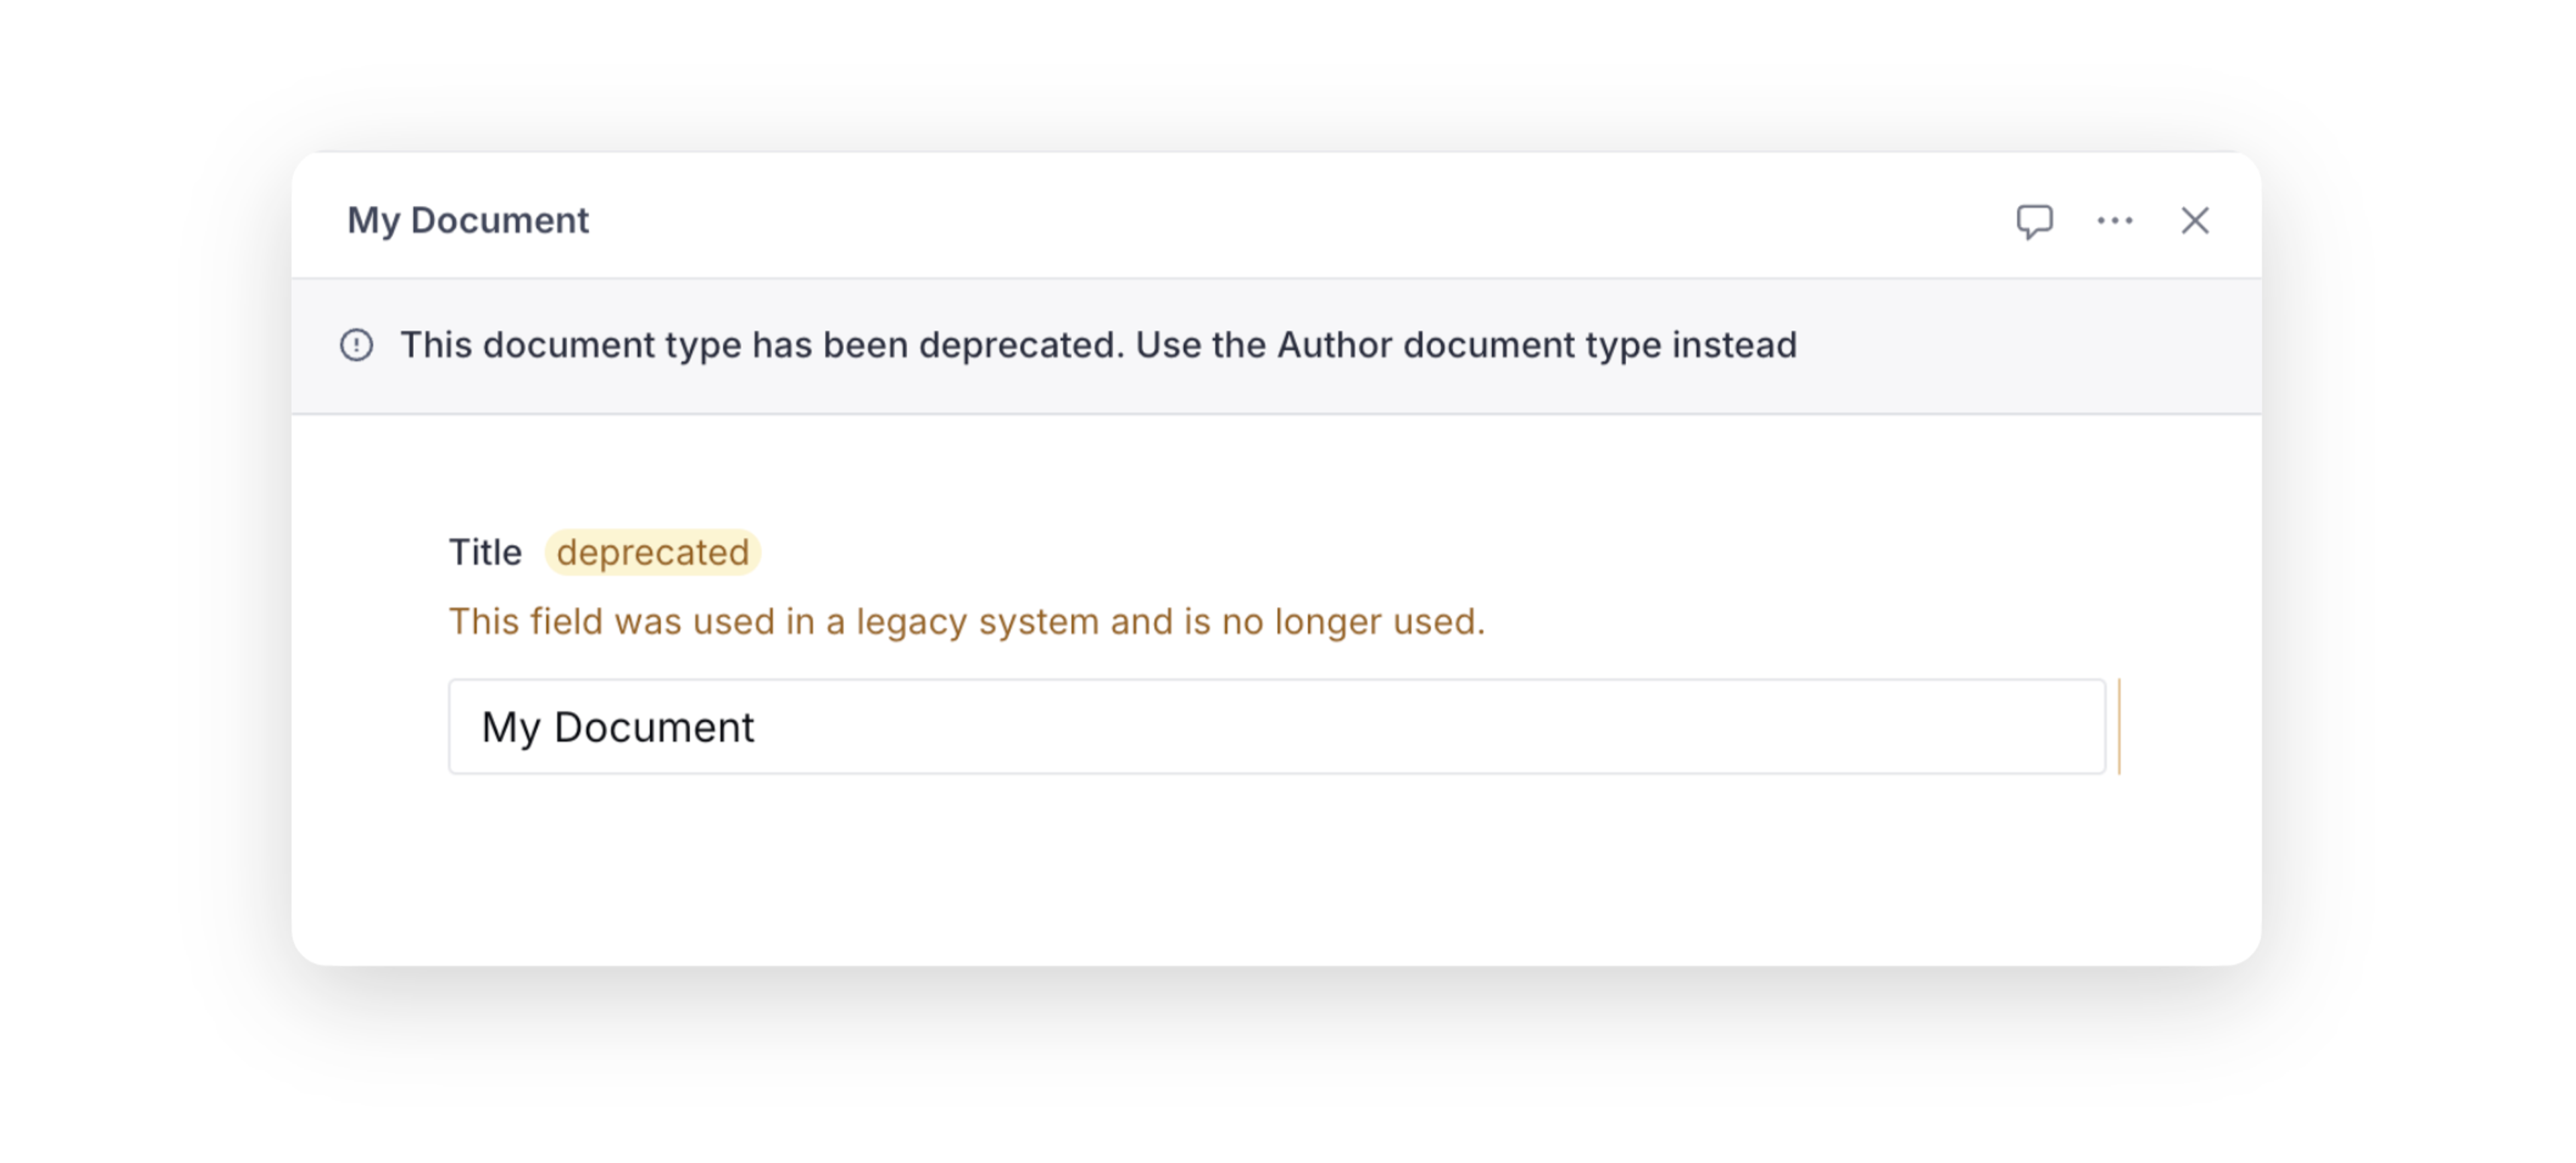Click the info circle icon in deprecation banner
The height and width of the screenshot is (1163, 2576).
tap(357, 346)
